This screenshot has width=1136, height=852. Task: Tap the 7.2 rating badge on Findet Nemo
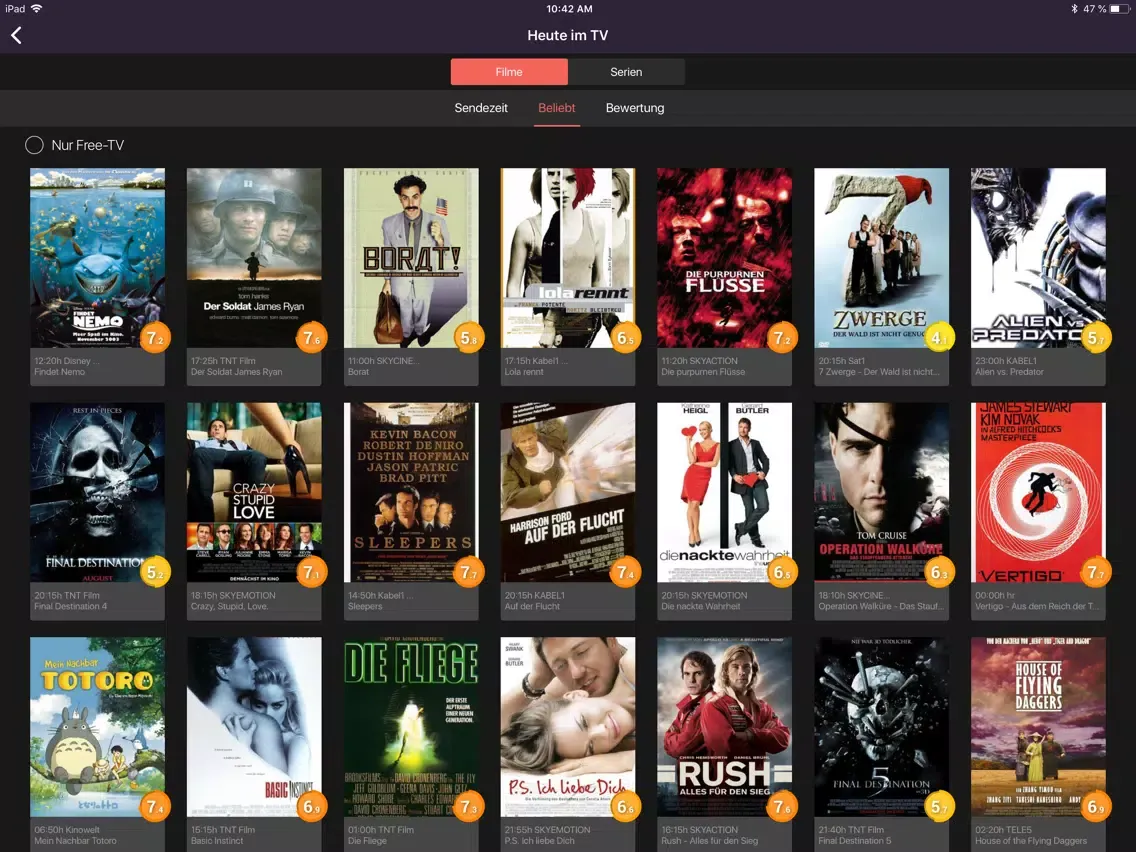pos(155,338)
